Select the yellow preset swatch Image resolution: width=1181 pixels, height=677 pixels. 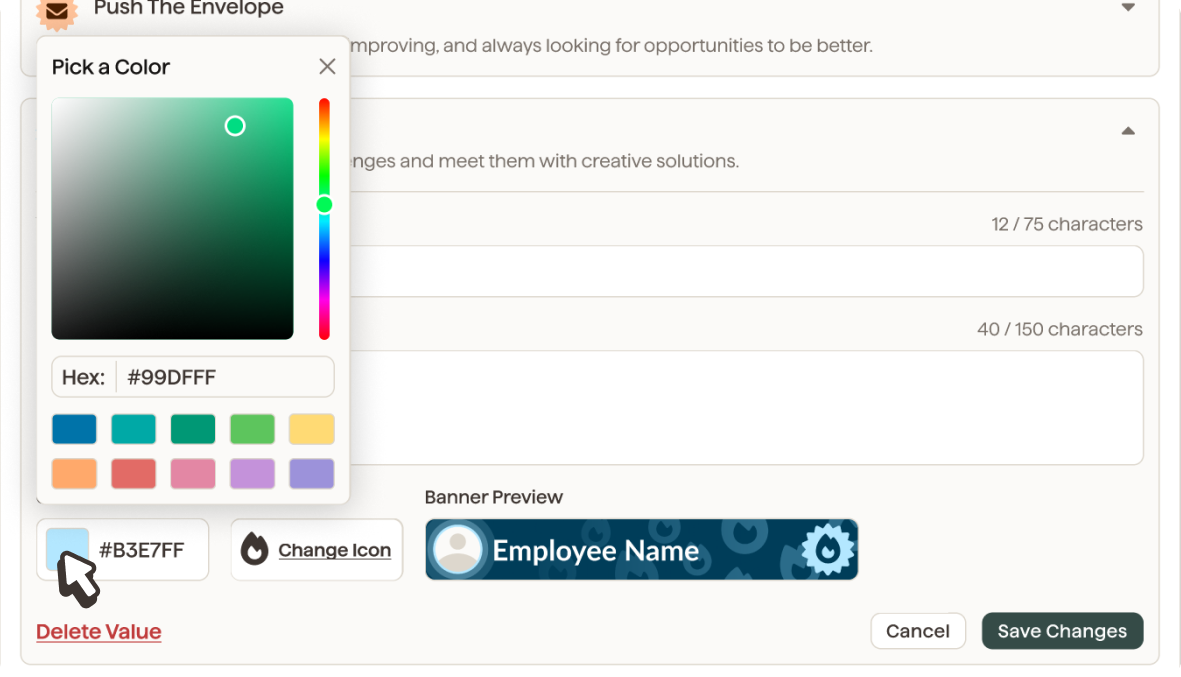311,428
